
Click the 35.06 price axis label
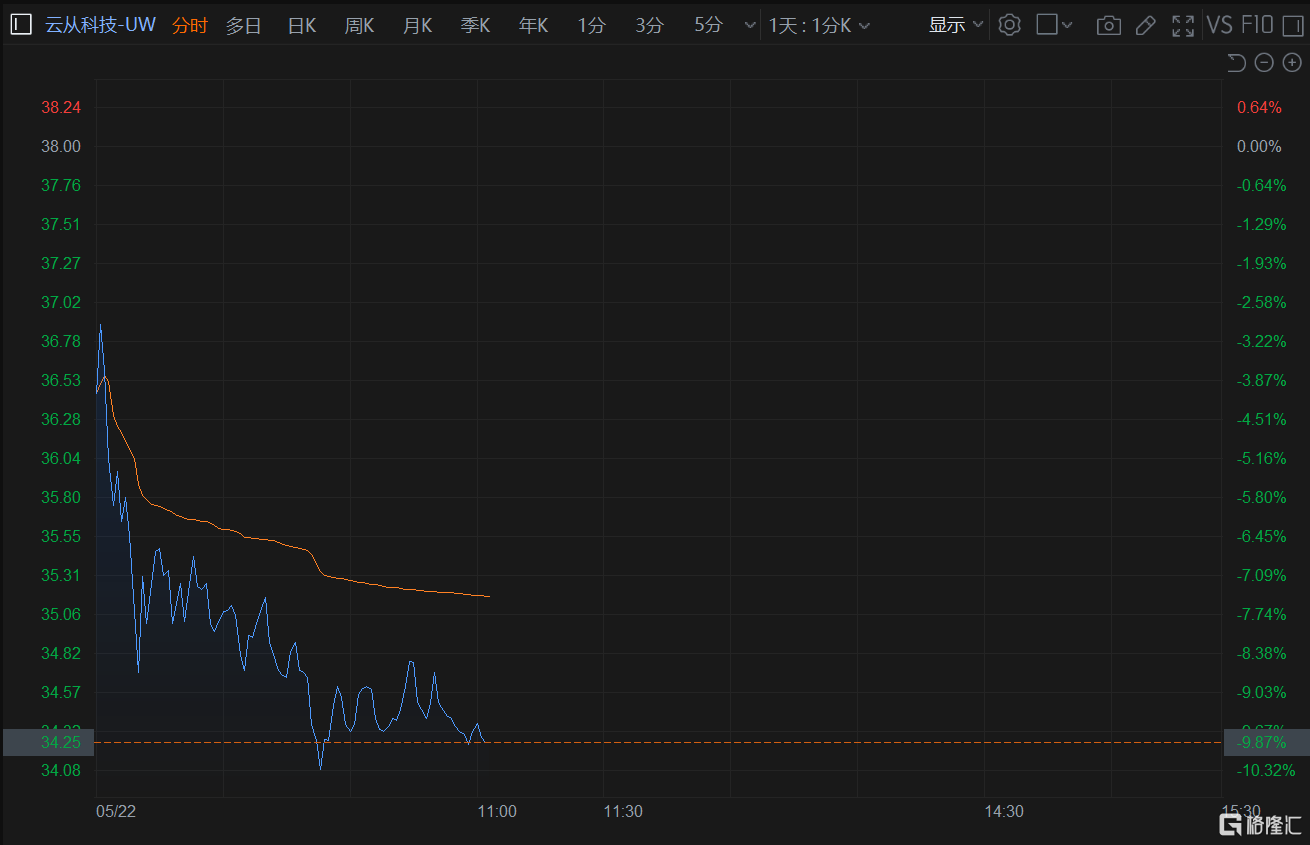click(60, 615)
